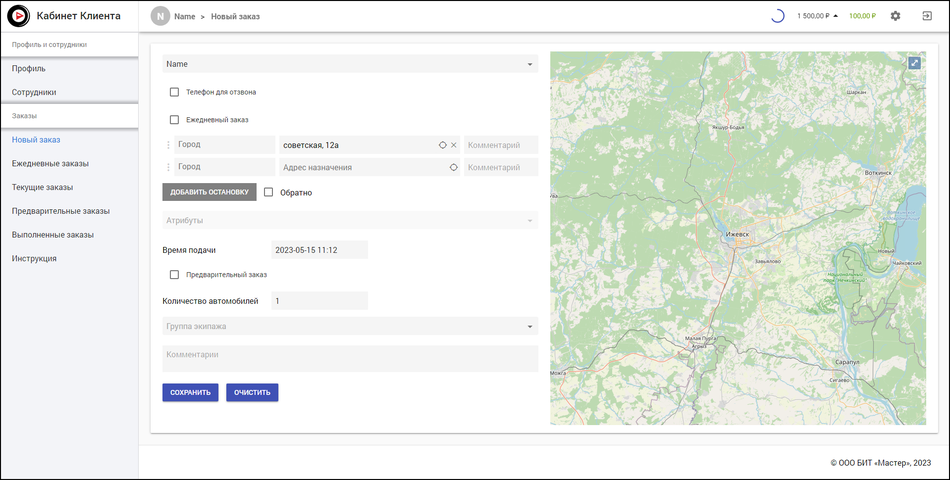Click the round N user avatar
The height and width of the screenshot is (480, 950).
pyautogui.click(x=160, y=17)
